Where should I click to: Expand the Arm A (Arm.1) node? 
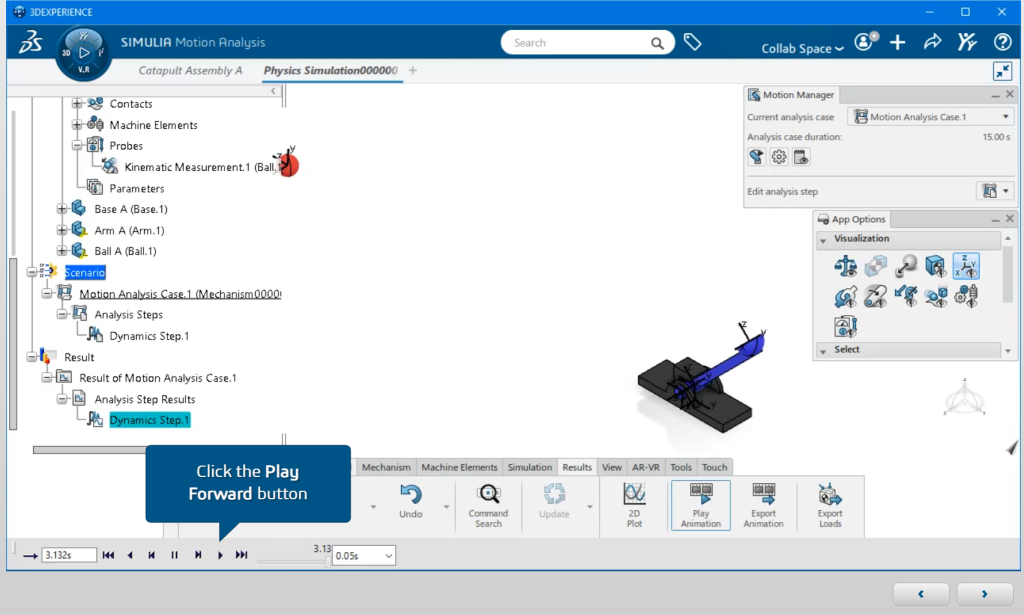pyautogui.click(x=61, y=230)
